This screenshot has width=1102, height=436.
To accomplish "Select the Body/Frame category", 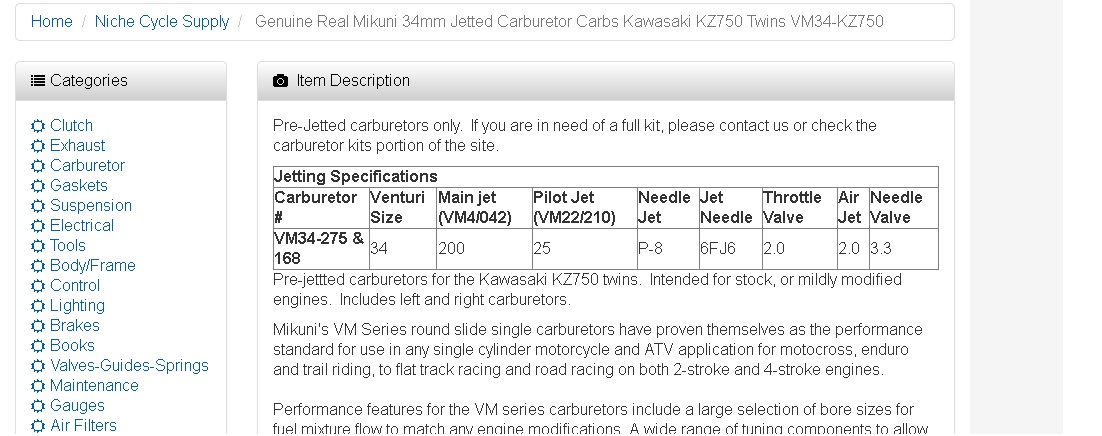I will point(93,266).
